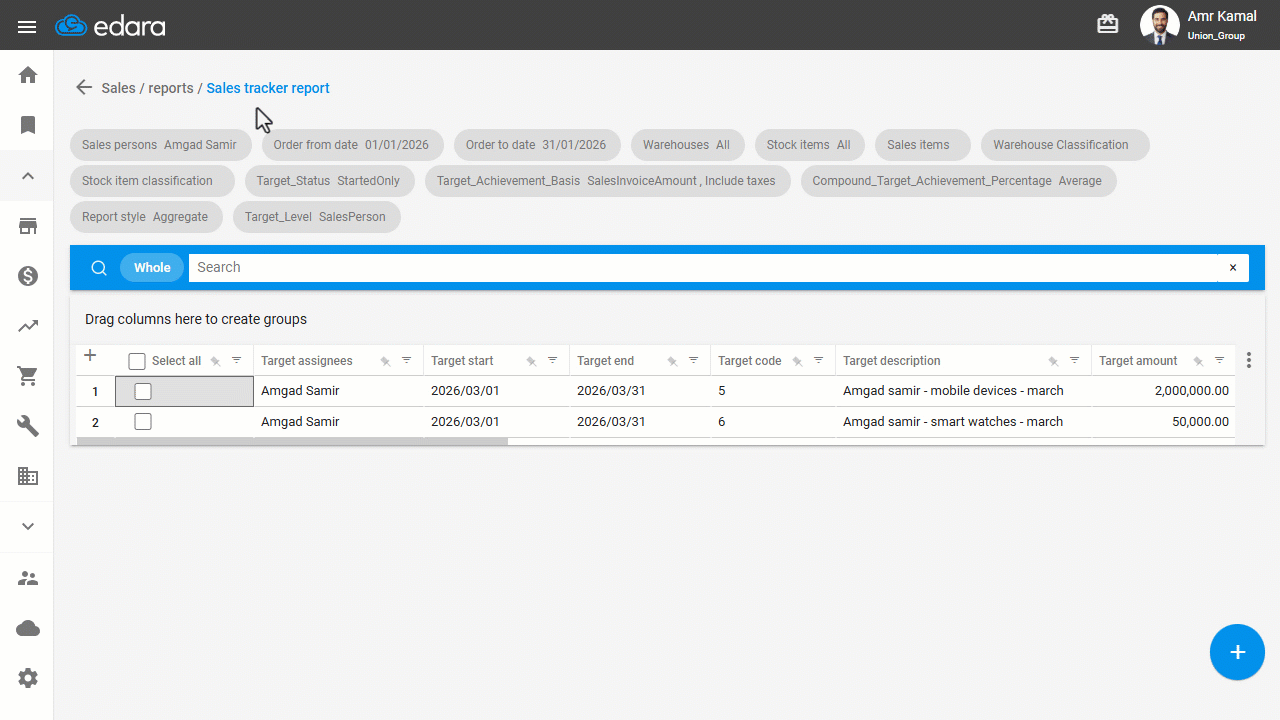1280x720 pixels.
Task: Open the people group sidebar icon
Action: coord(28,578)
